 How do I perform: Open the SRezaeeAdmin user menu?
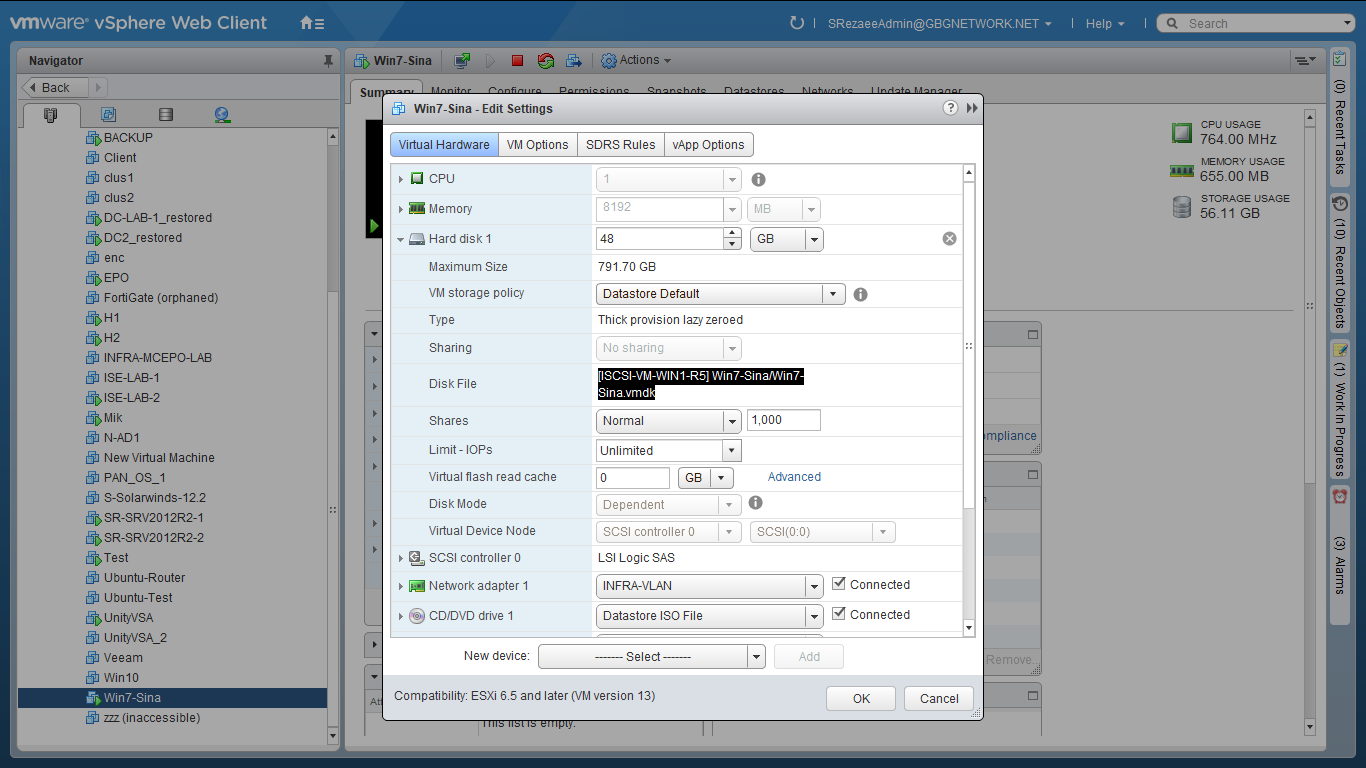click(x=940, y=24)
